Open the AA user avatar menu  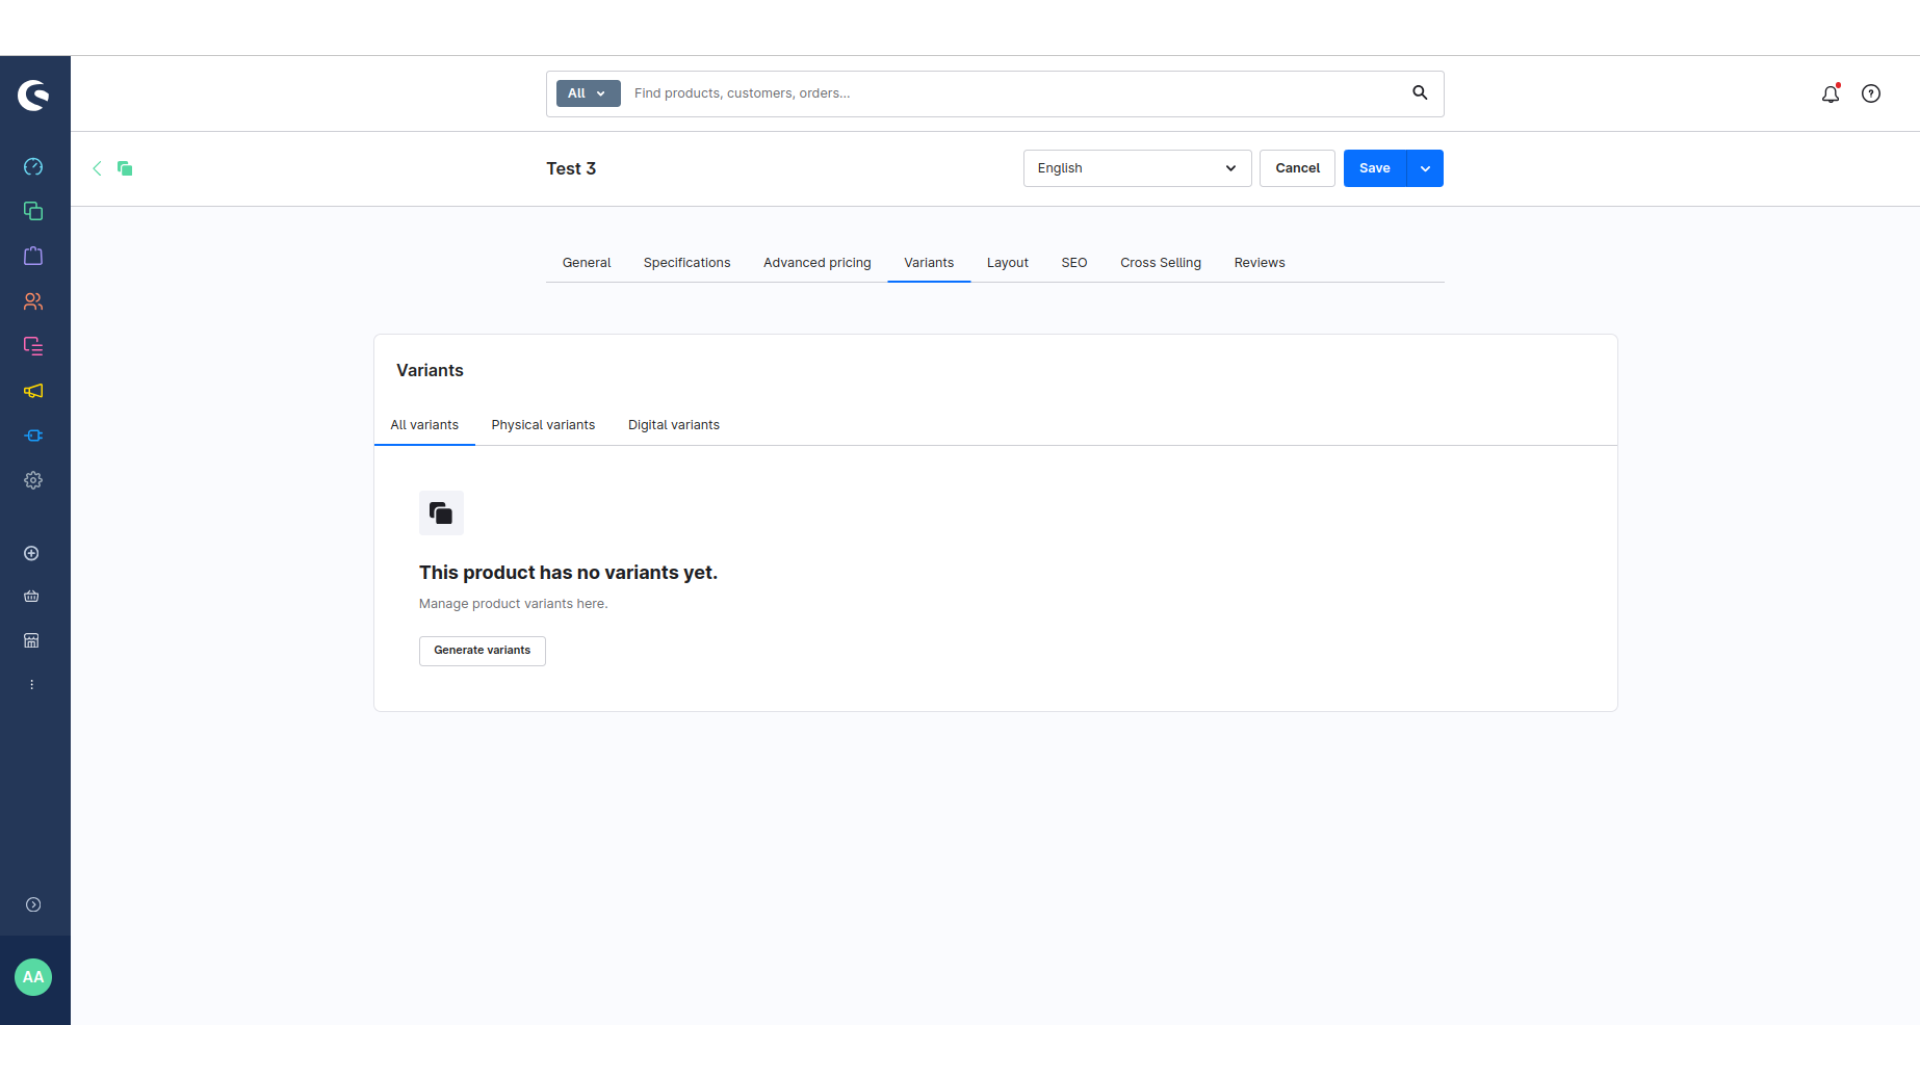pos(33,977)
